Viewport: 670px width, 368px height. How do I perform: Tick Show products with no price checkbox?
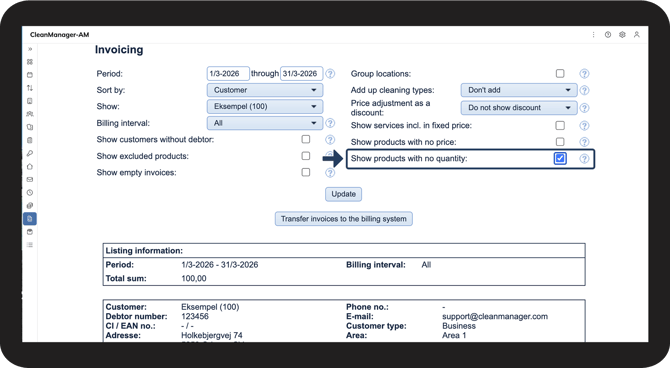[560, 141]
